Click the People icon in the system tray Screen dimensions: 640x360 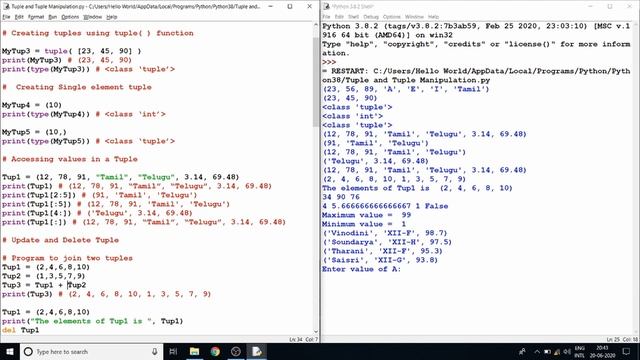(x=522, y=351)
